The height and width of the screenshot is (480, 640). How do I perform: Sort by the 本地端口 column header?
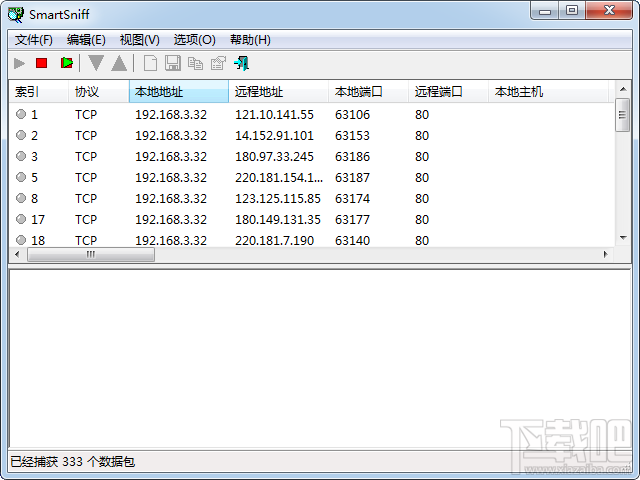[368, 91]
